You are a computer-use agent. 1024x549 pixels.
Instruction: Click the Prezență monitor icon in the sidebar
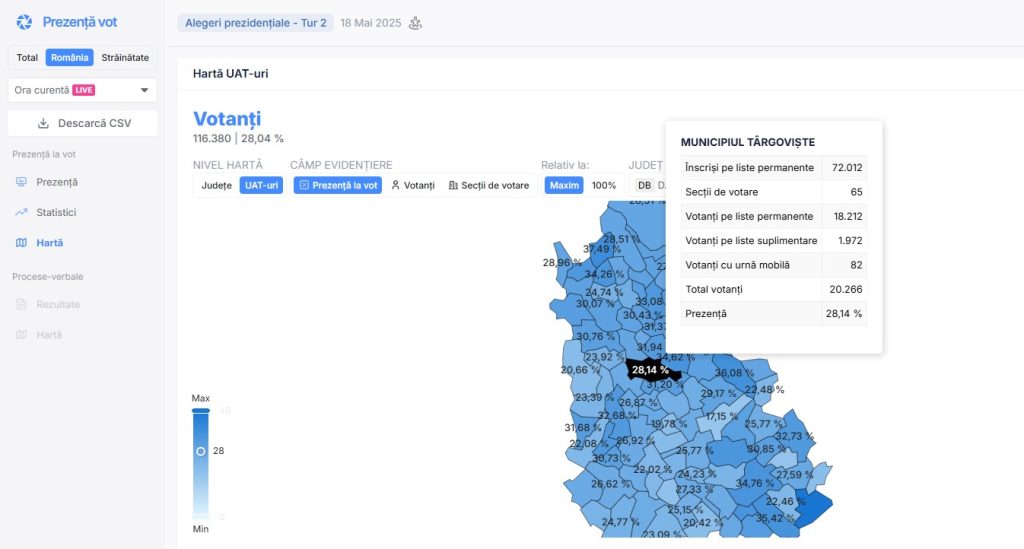tap(22, 182)
